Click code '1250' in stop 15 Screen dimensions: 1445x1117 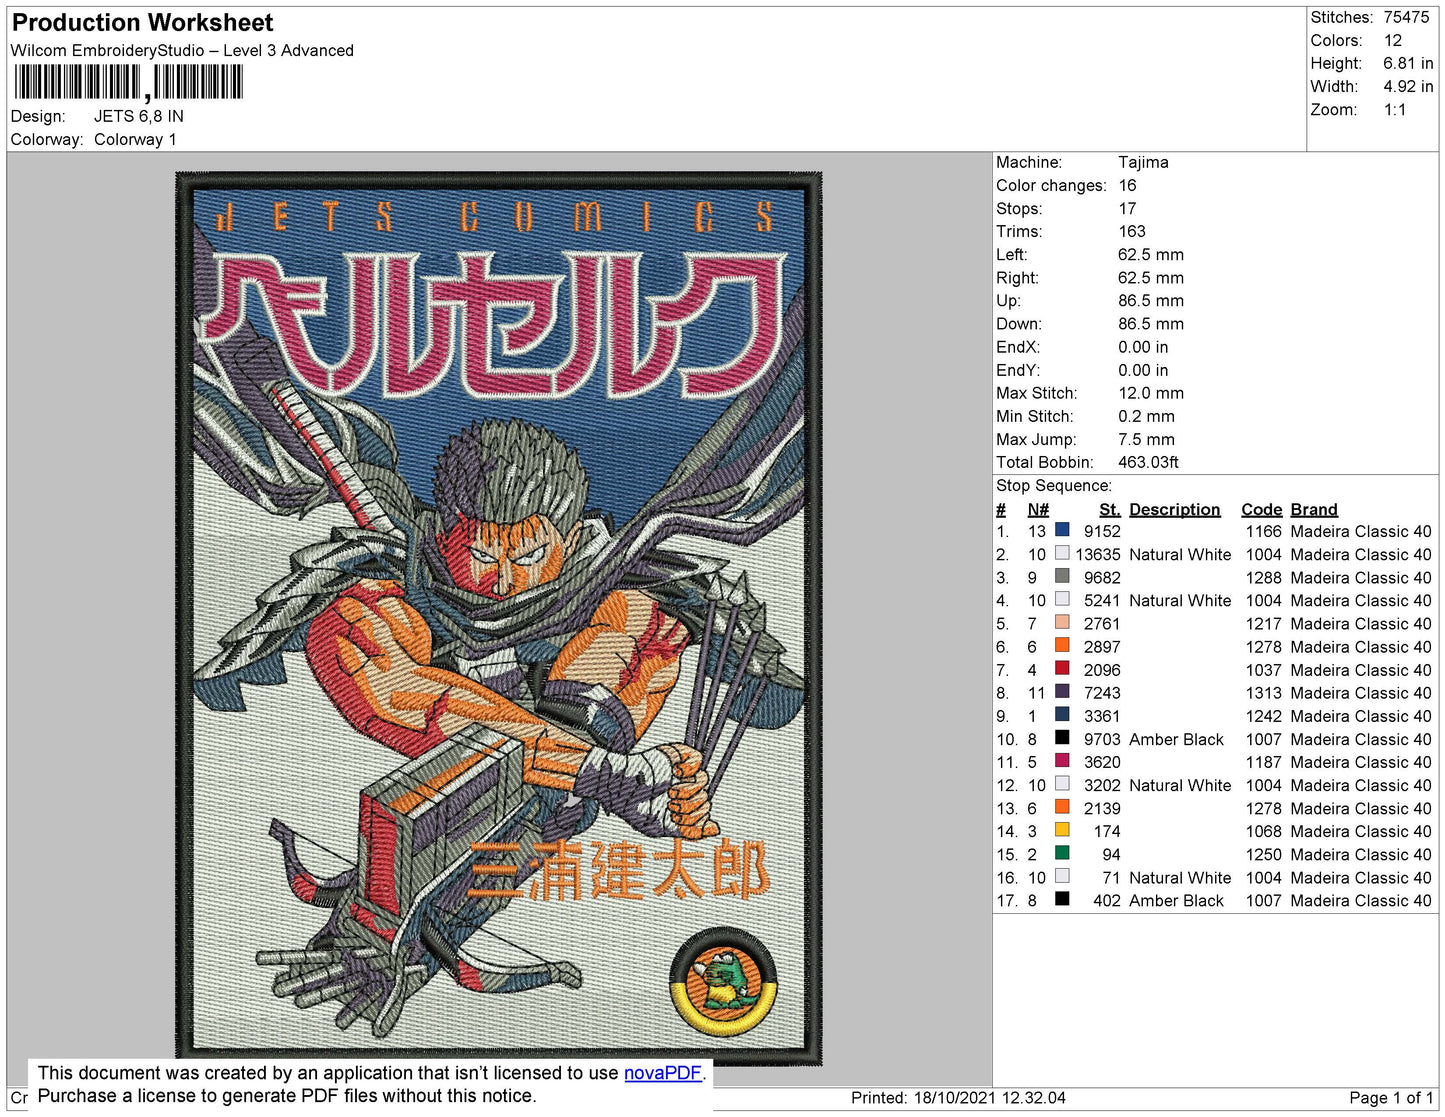coord(1263,854)
